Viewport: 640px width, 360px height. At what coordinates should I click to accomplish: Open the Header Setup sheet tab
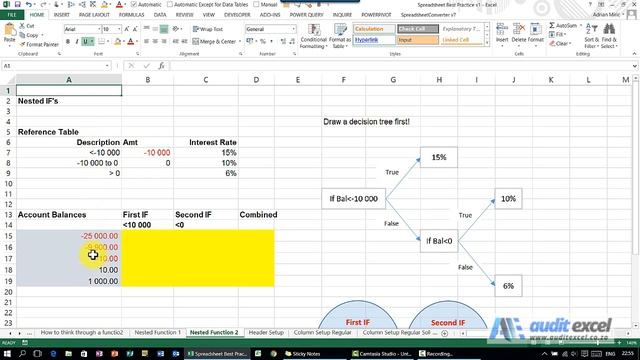pyautogui.click(x=266, y=333)
